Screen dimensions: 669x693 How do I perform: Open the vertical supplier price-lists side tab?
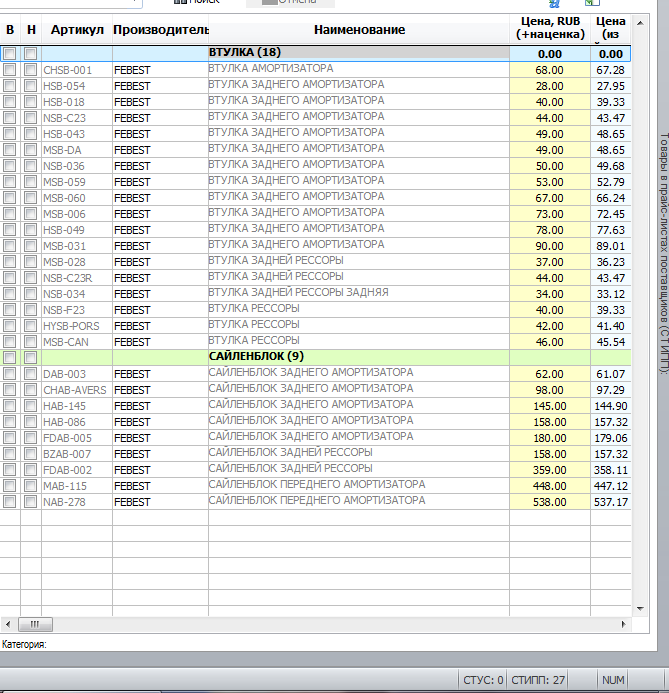pos(663,253)
